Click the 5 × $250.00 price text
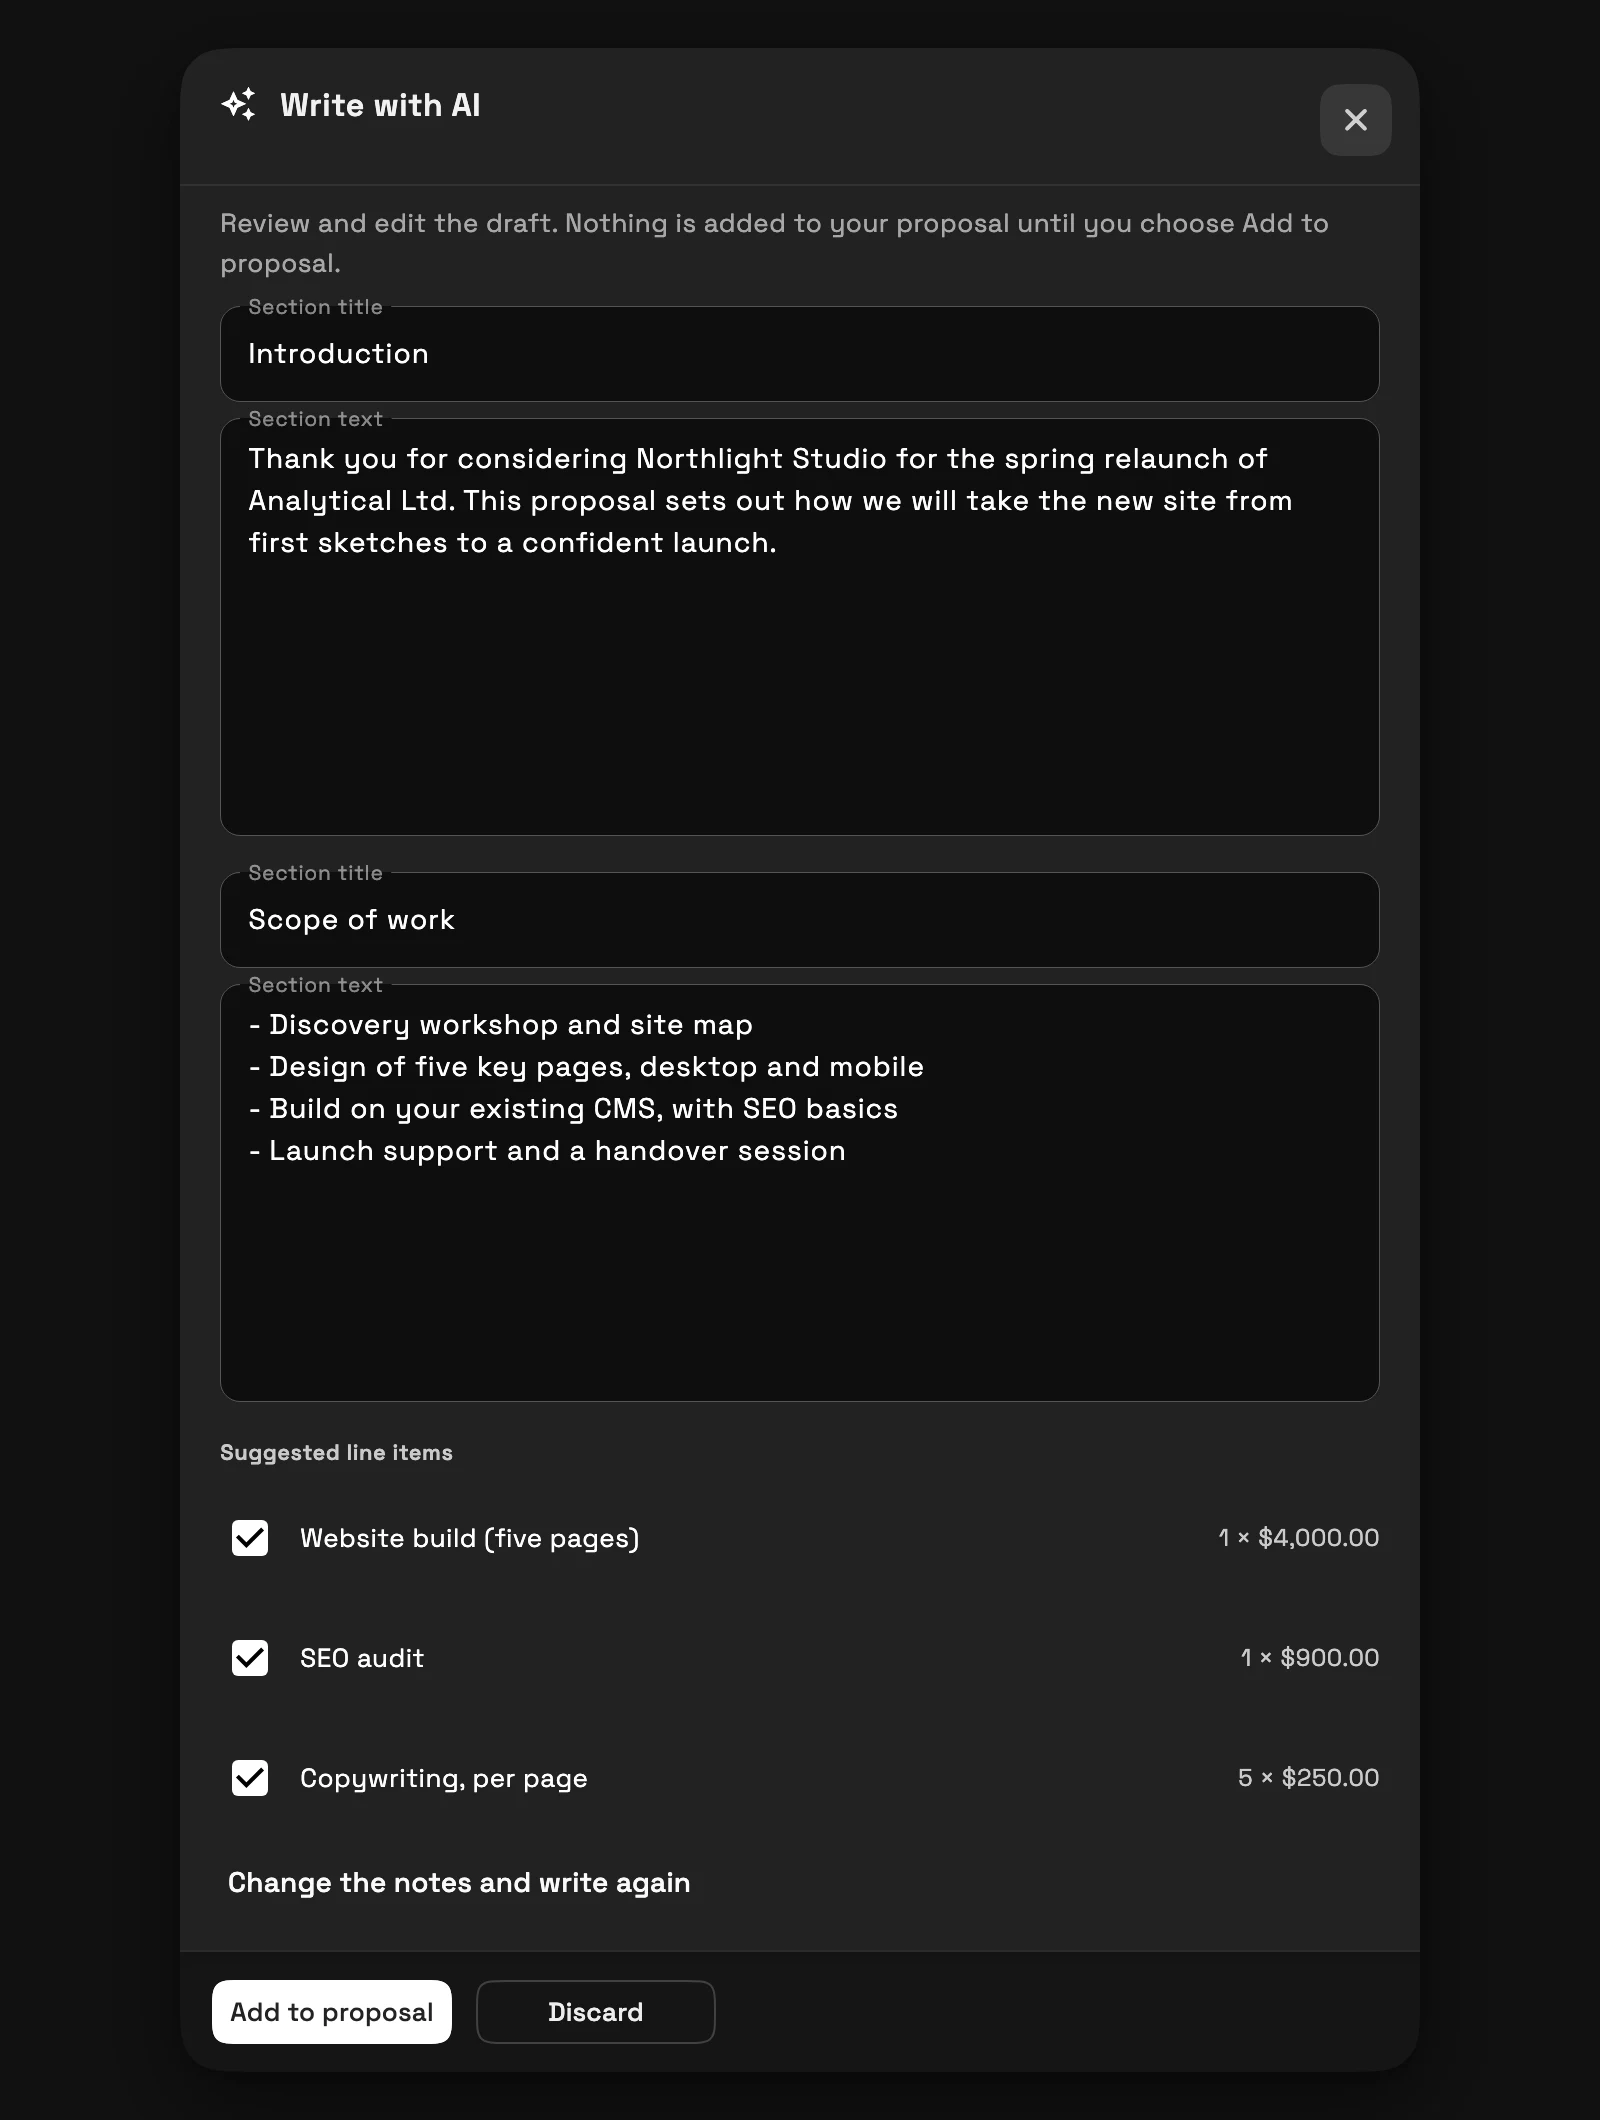 click(1308, 1778)
